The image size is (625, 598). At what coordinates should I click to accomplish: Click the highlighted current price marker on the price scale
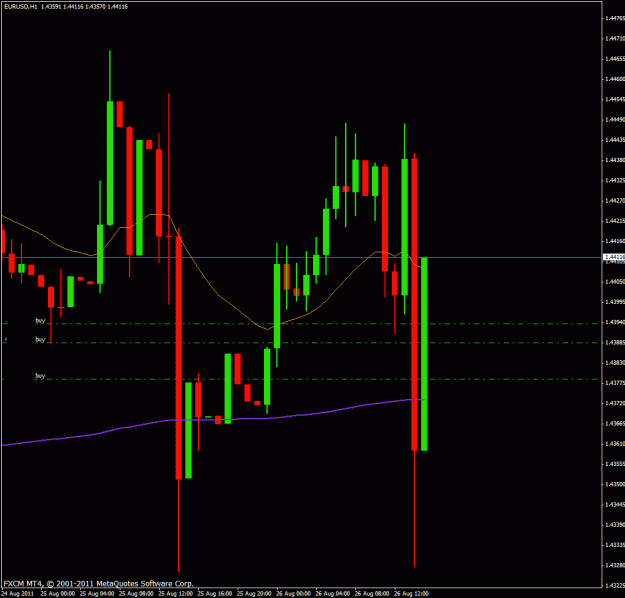point(614,257)
